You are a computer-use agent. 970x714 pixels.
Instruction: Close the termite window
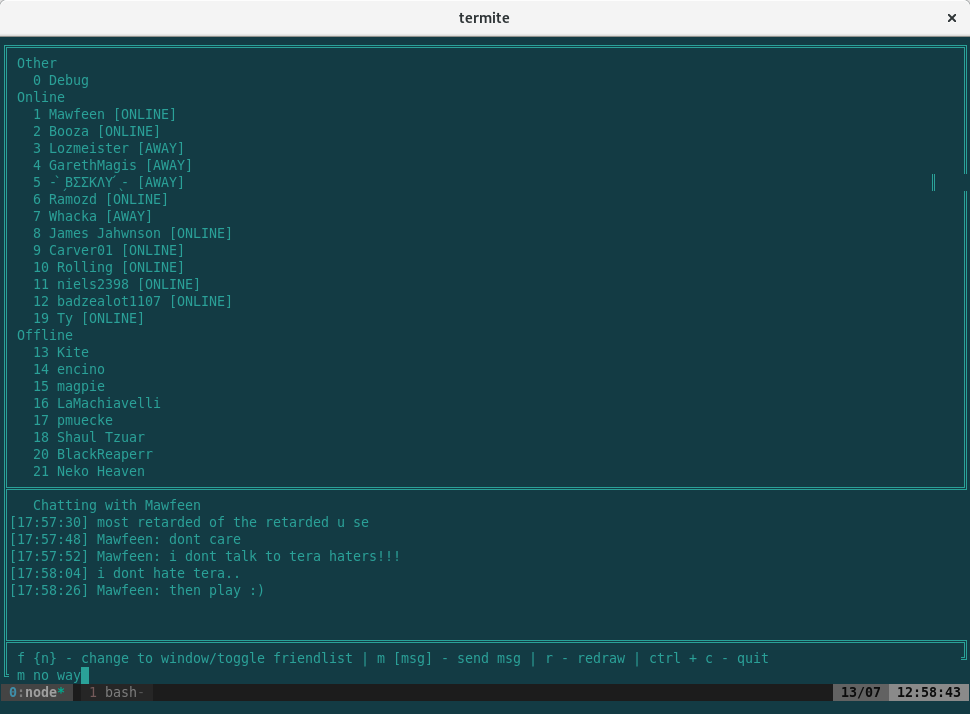(951, 18)
